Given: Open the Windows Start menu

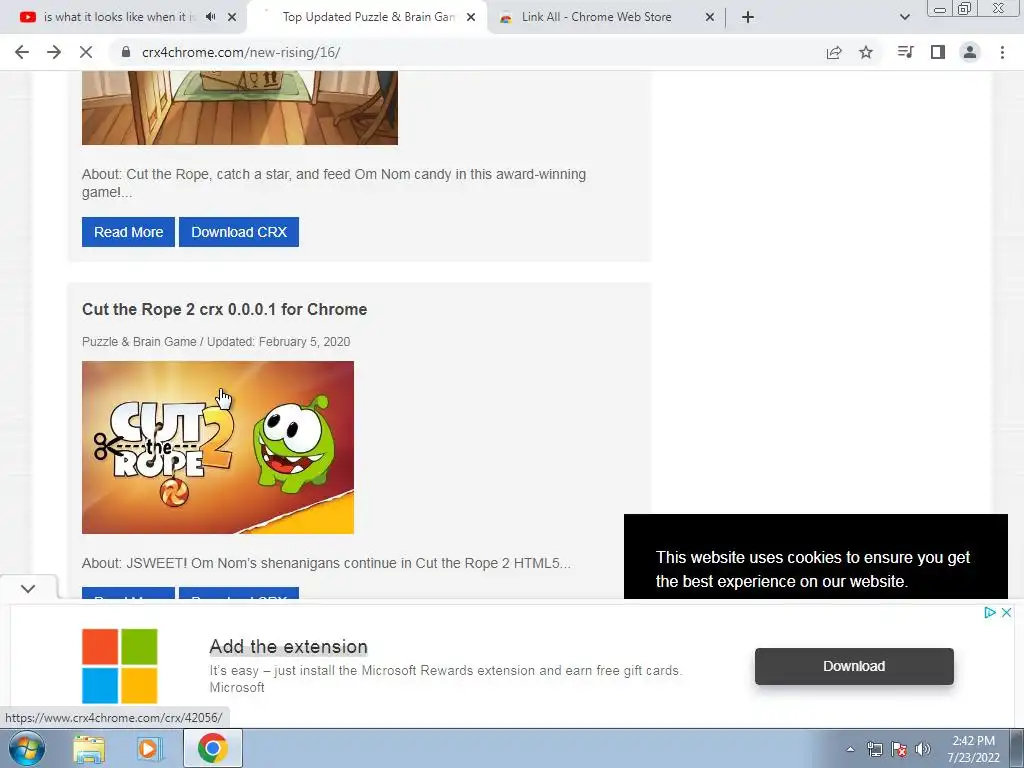Looking at the screenshot, I should click(x=26, y=748).
